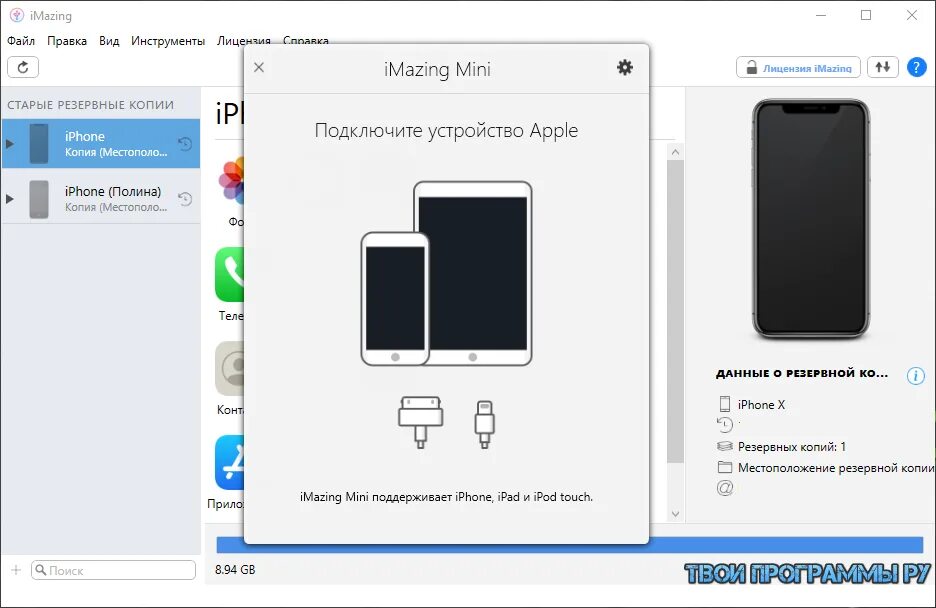The height and width of the screenshot is (608, 936).
Task: Click Местоположение резервной копии entry
Action: pos(836,468)
